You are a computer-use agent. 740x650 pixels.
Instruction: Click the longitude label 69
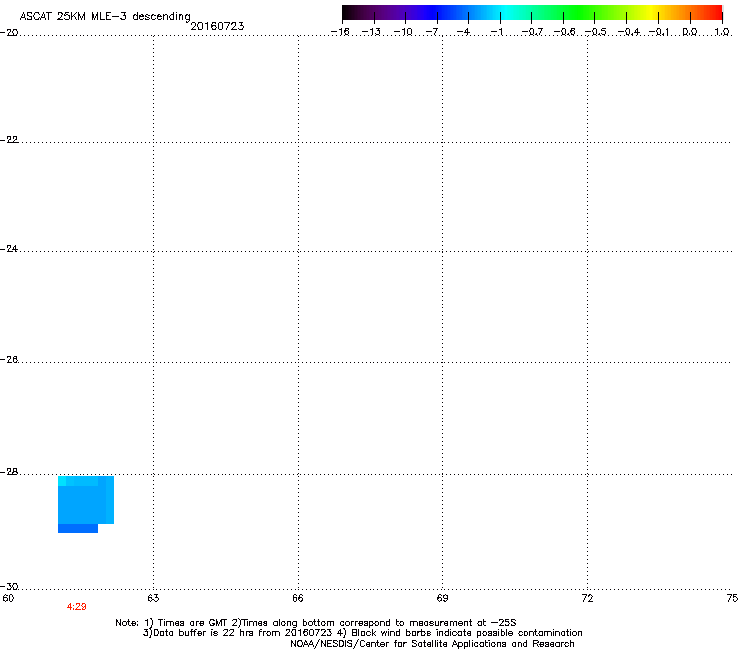[442, 599]
